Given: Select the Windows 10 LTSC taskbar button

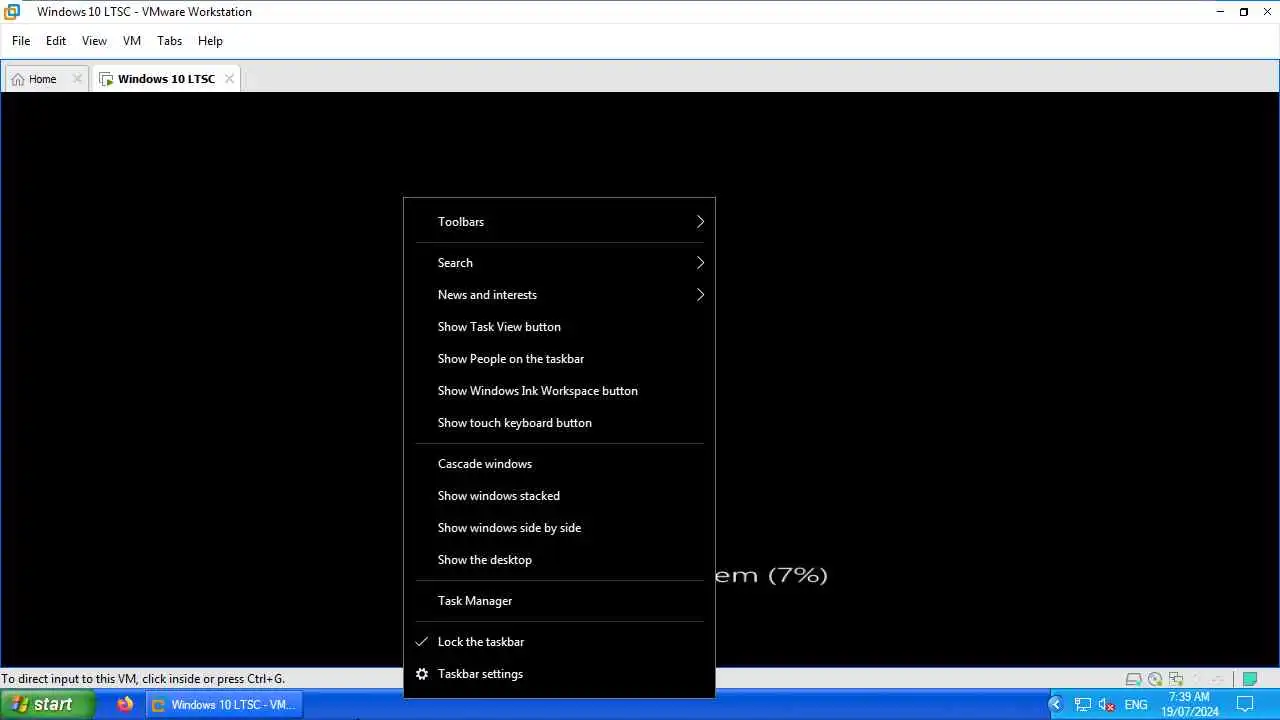Looking at the screenshot, I should pyautogui.click(x=225, y=704).
